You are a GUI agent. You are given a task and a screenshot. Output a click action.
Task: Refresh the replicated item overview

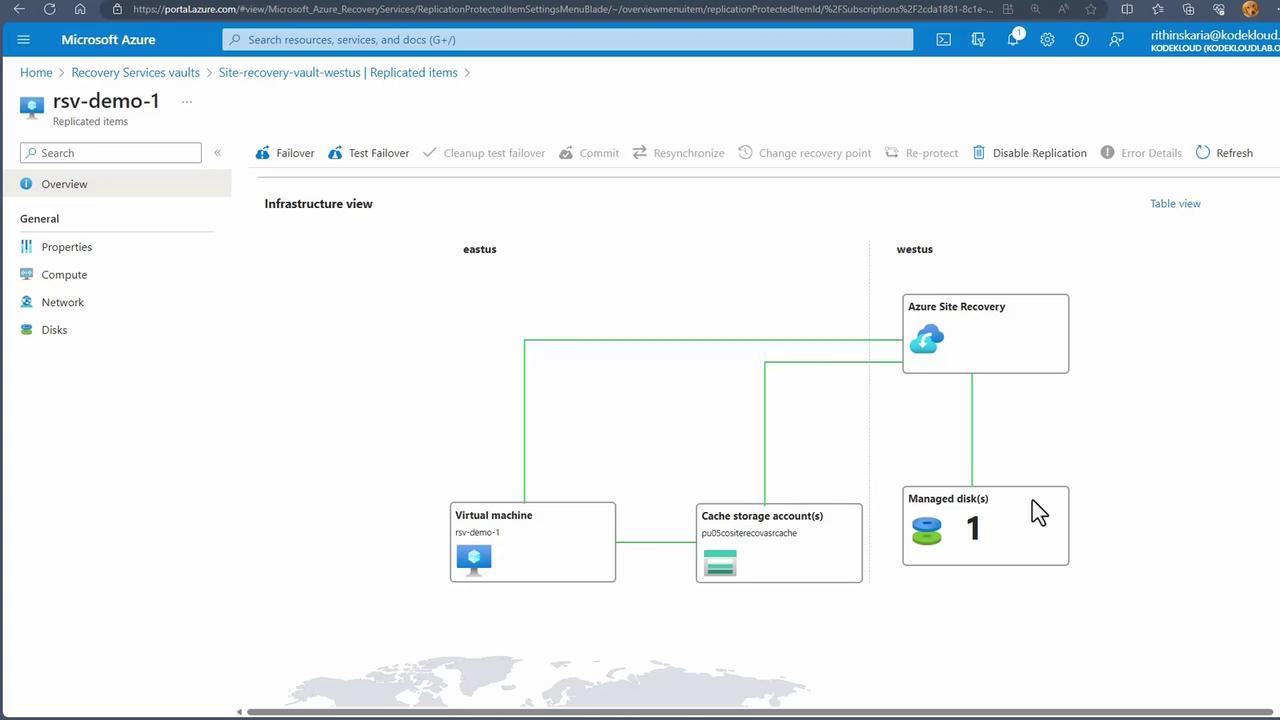tap(1224, 153)
